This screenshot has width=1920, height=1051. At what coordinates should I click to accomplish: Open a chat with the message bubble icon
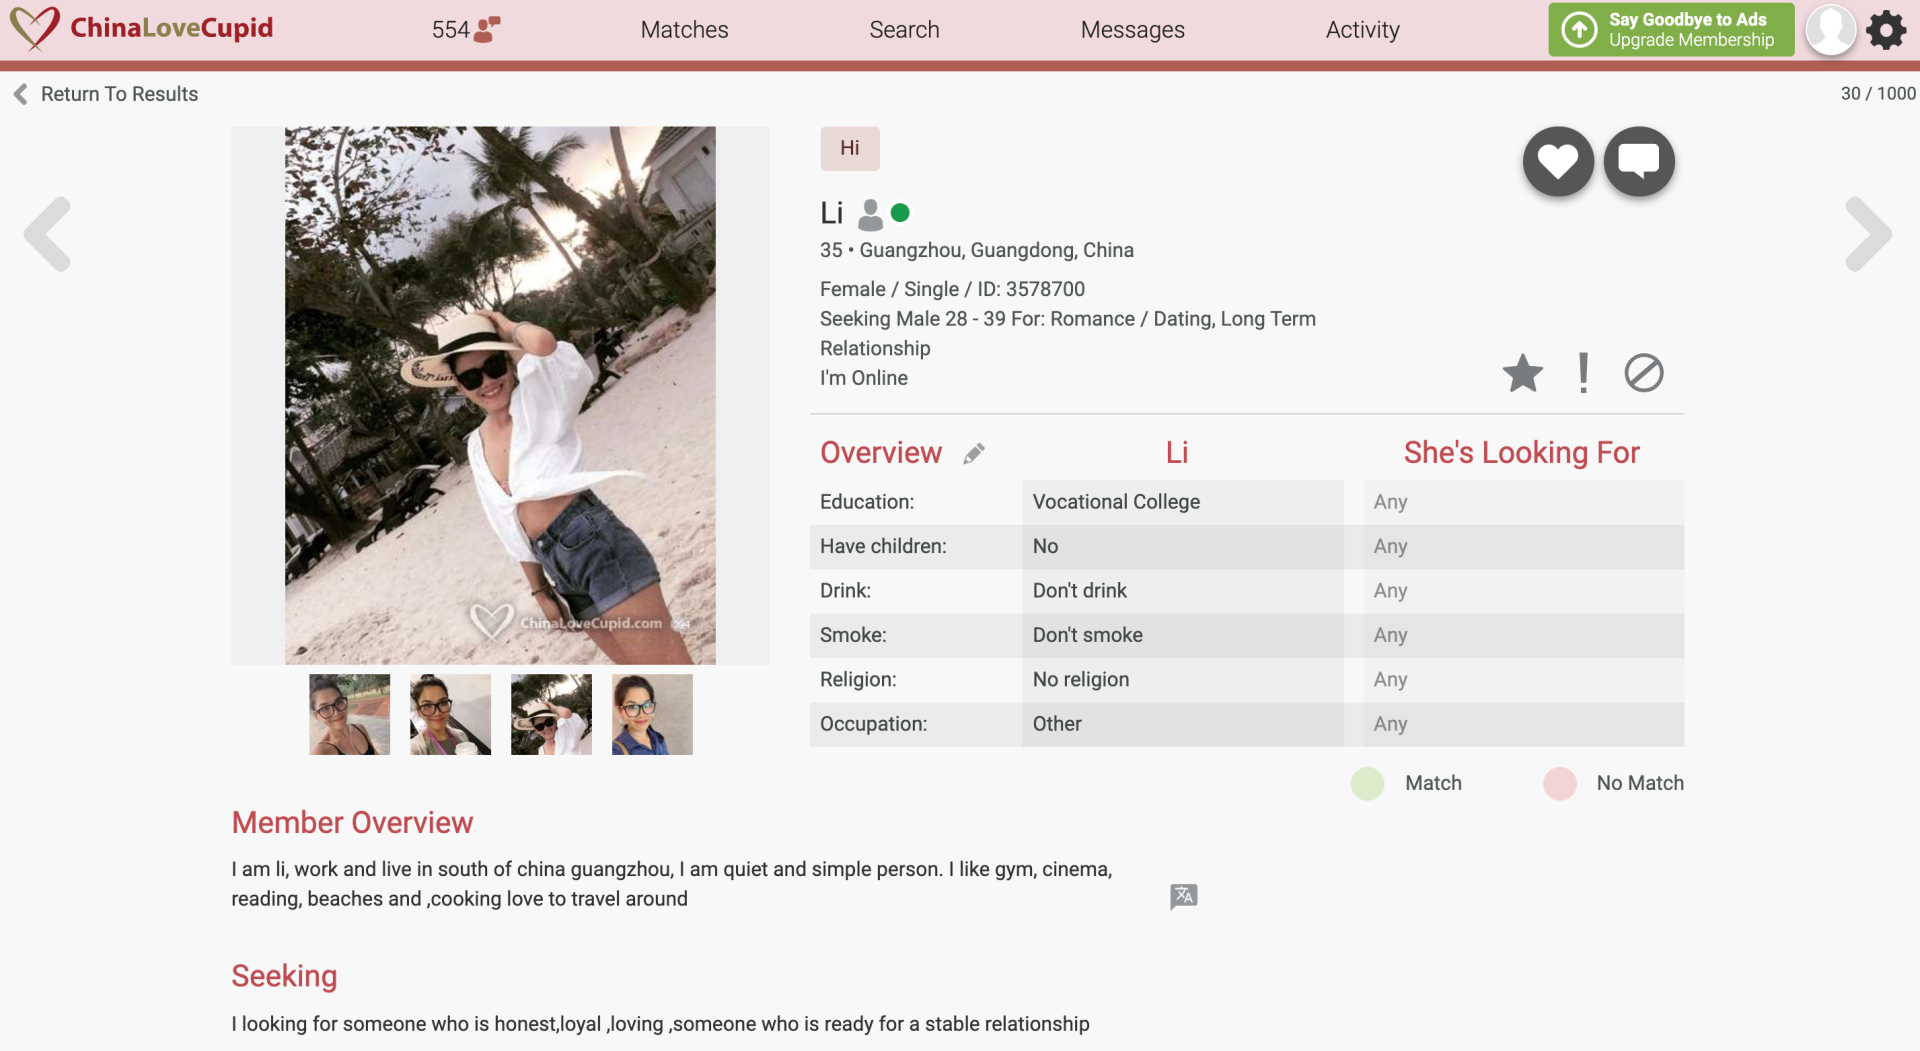point(1638,160)
